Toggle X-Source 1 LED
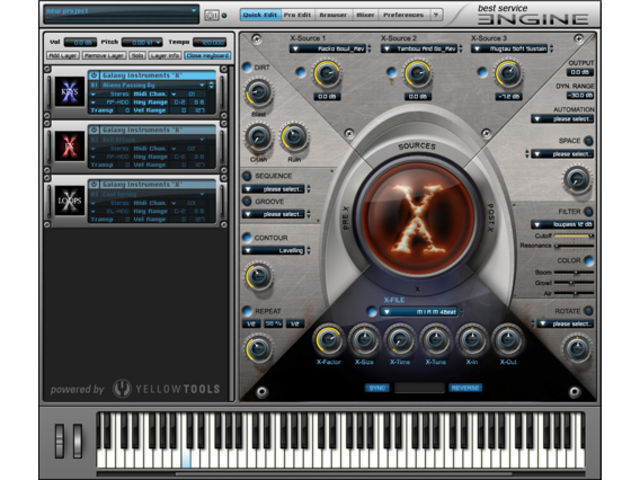The image size is (640, 480). coord(300,72)
